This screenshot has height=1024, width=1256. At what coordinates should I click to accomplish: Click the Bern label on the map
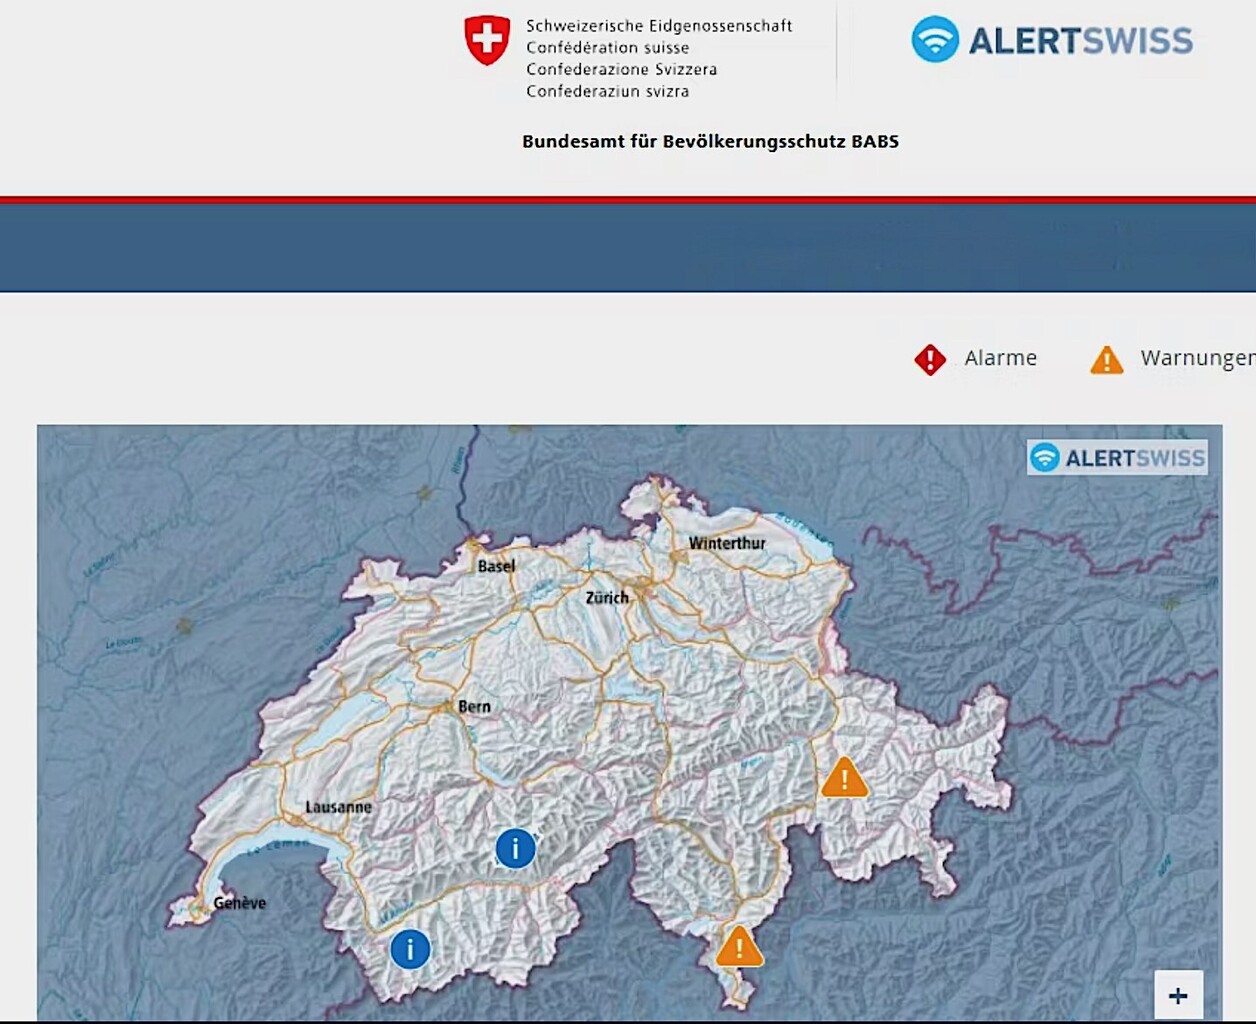474,706
